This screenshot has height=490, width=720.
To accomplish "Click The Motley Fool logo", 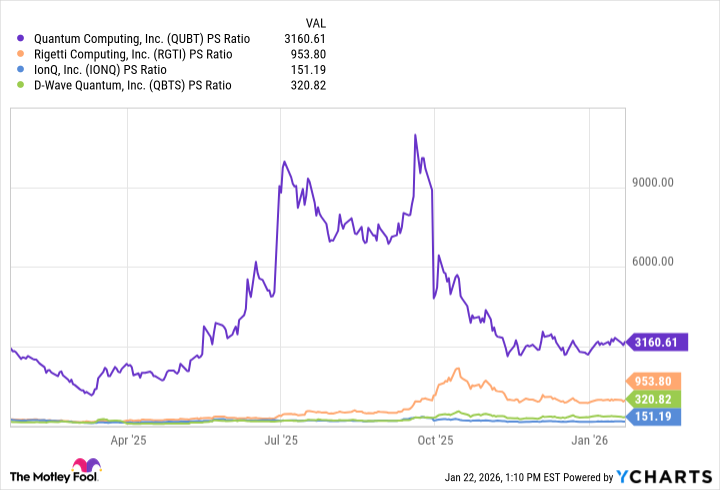I will click(x=55, y=470).
